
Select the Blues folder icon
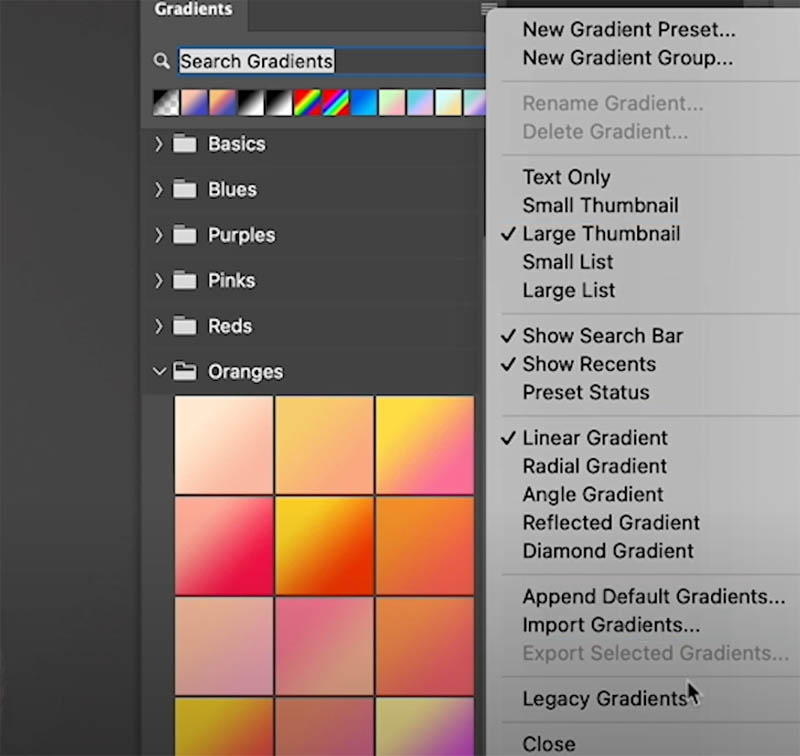(184, 189)
